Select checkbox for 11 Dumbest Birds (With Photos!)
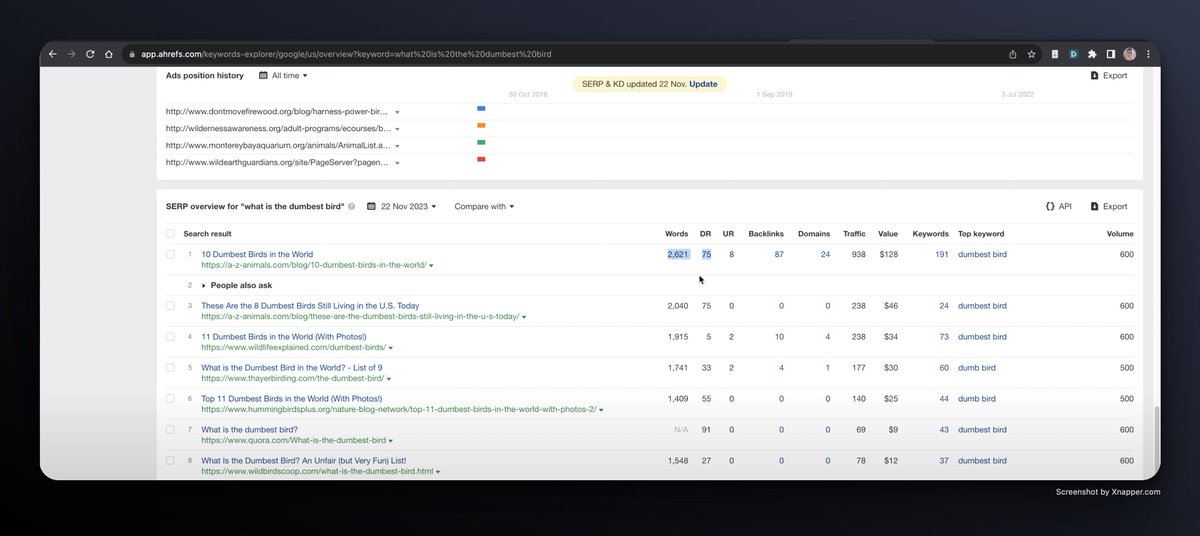 (x=170, y=337)
